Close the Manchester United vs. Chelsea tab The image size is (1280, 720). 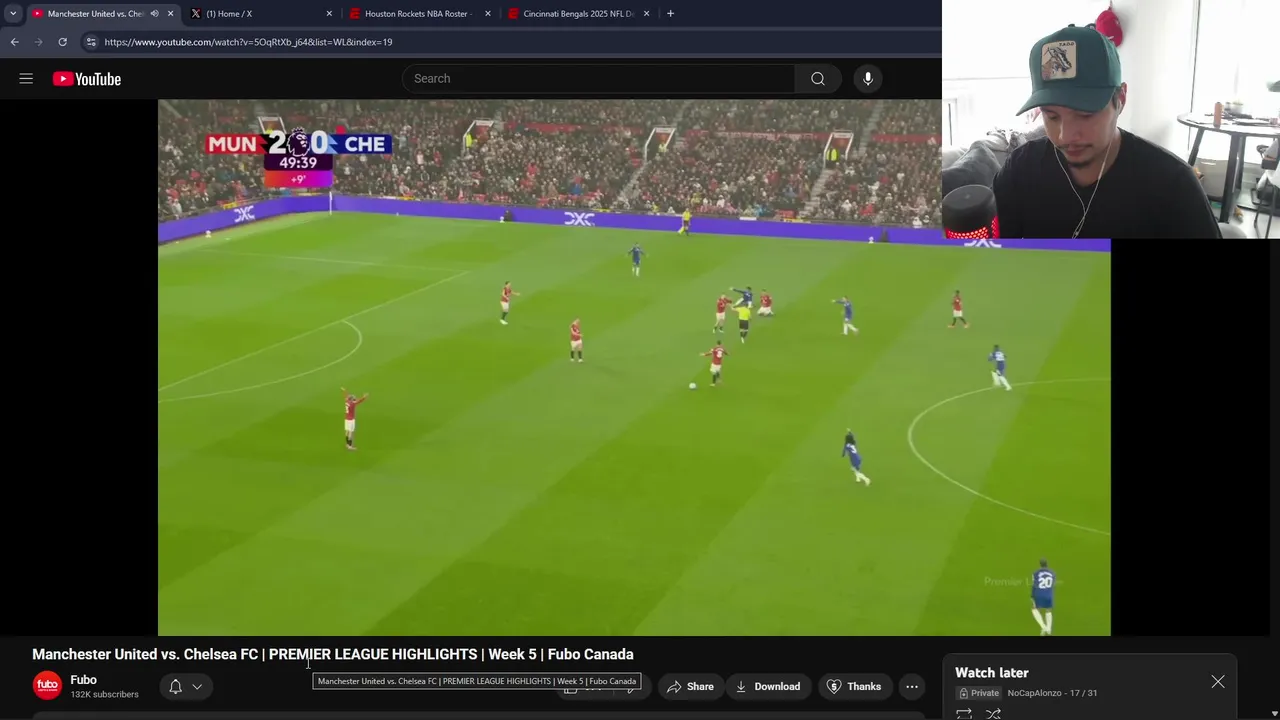click(170, 14)
